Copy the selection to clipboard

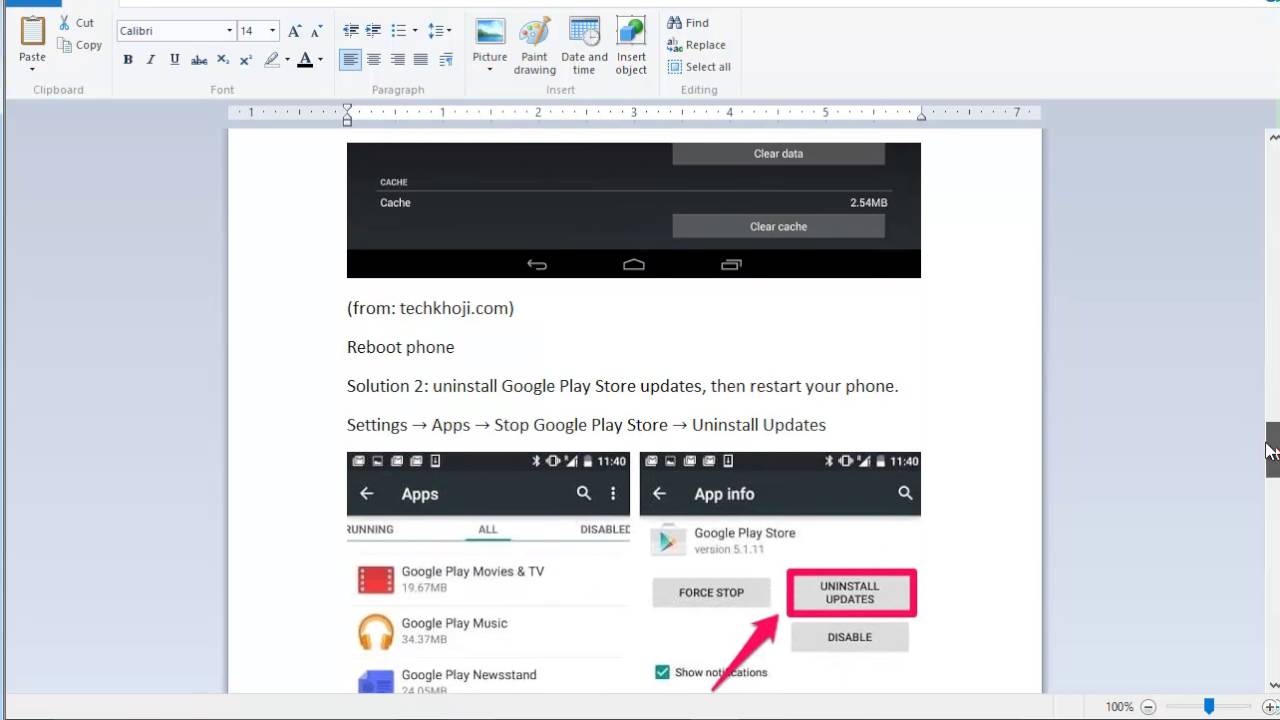(79, 45)
